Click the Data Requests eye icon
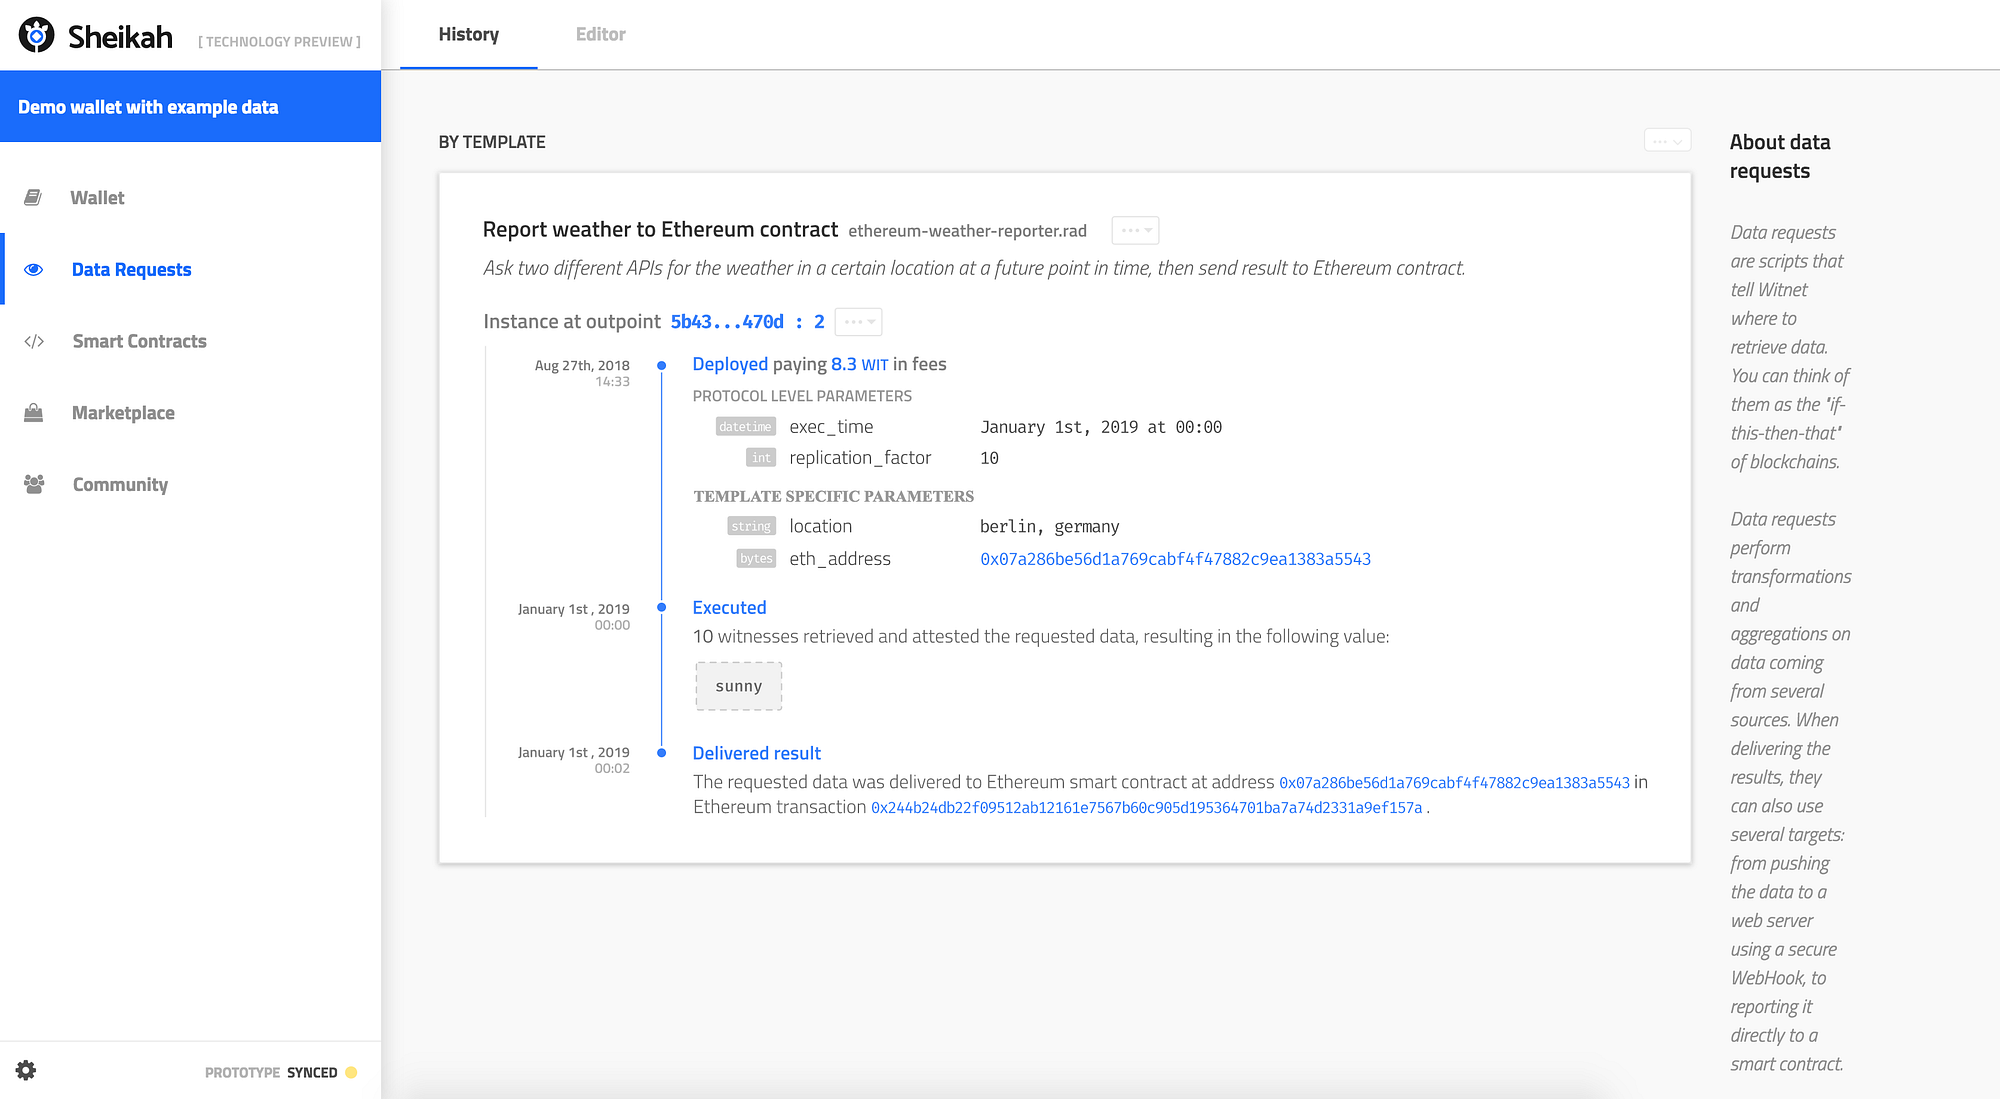The width and height of the screenshot is (2000, 1099). pos(34,270)
